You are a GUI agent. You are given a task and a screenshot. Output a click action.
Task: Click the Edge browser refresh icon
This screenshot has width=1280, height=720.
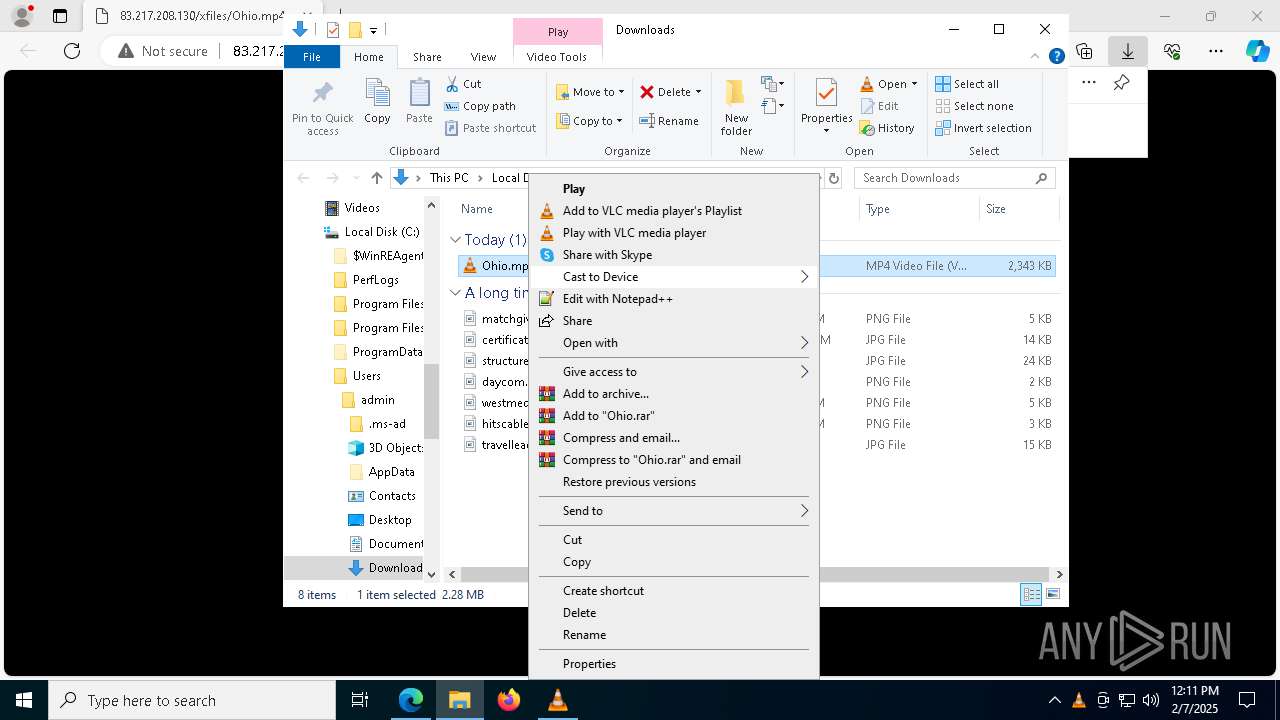point(72,51)
